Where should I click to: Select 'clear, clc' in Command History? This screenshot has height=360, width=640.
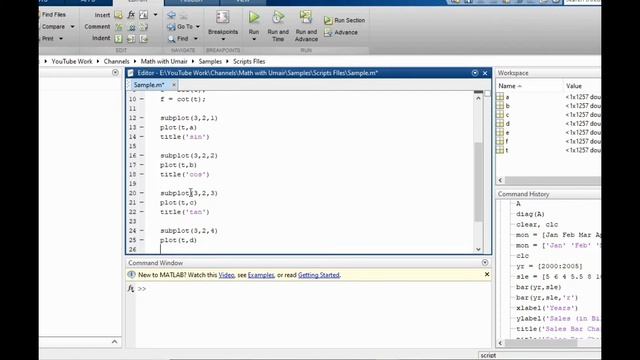click(x=537, y=224)
